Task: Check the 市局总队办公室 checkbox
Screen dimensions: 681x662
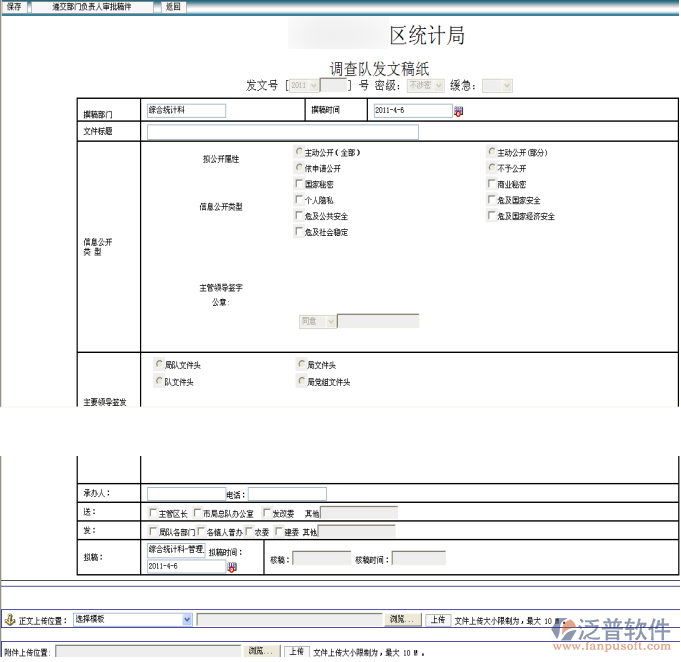Action: 197,513
